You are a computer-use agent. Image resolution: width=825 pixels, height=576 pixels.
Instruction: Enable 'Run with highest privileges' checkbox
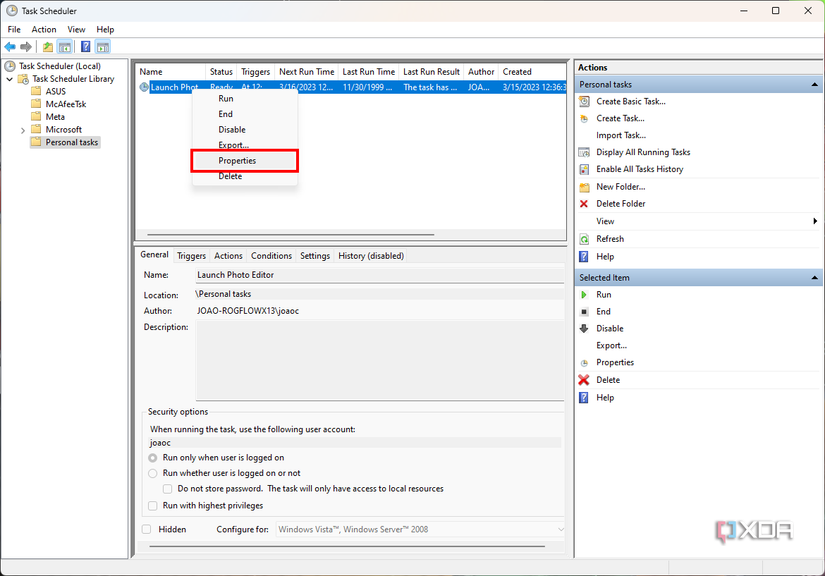click(153, 506)
